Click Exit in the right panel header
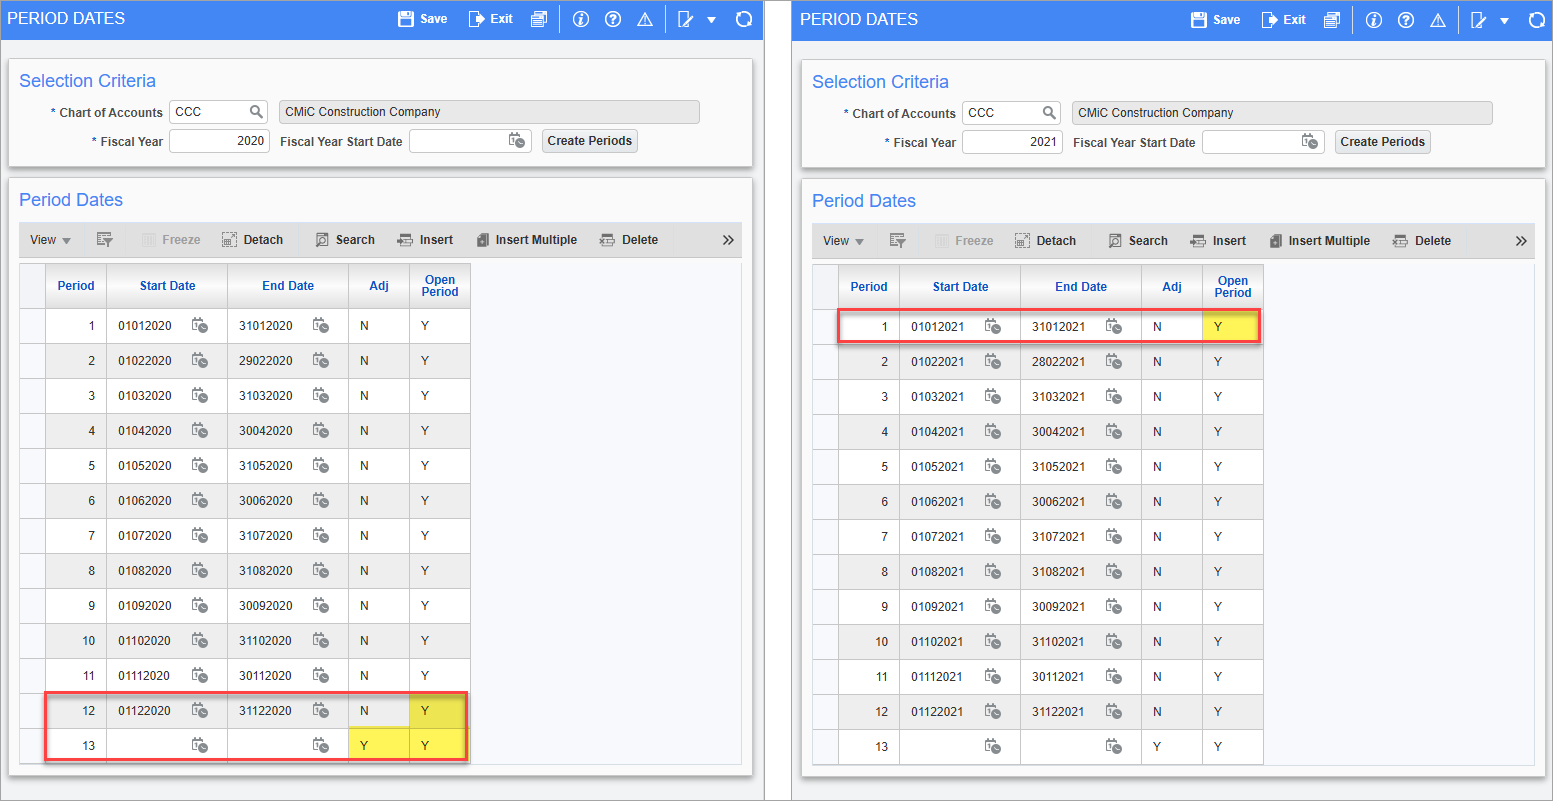This screenshot has height=801, width=1553. (x=1283, y=19)
